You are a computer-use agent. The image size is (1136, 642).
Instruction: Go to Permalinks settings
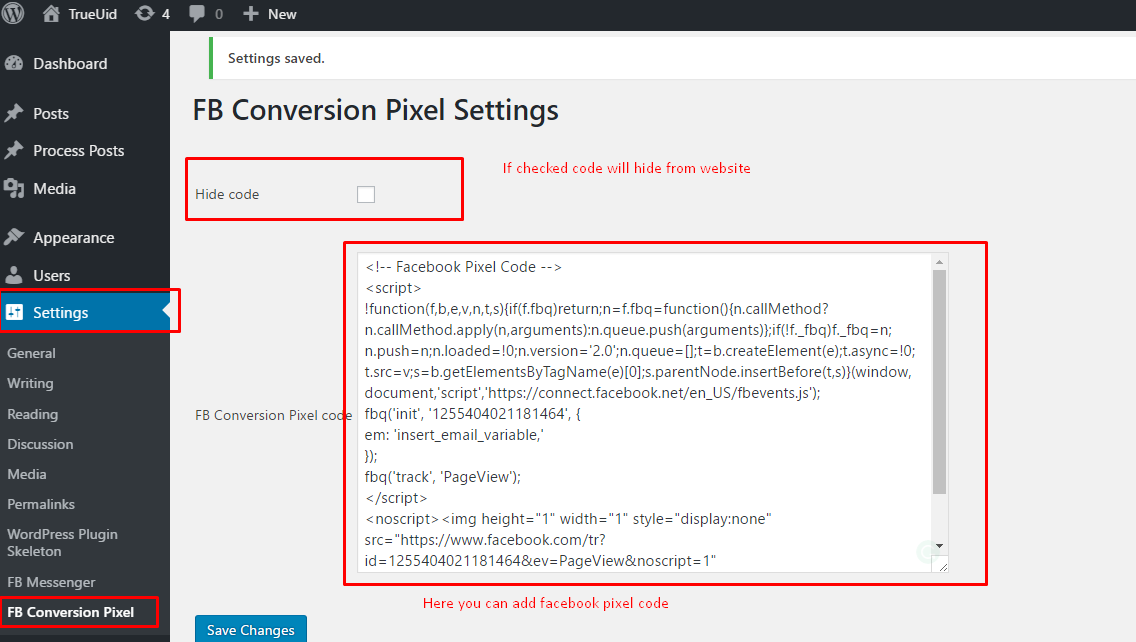41,504
